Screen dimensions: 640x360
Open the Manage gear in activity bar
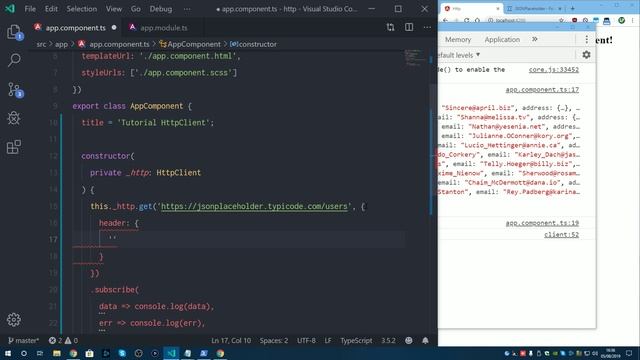14,320
